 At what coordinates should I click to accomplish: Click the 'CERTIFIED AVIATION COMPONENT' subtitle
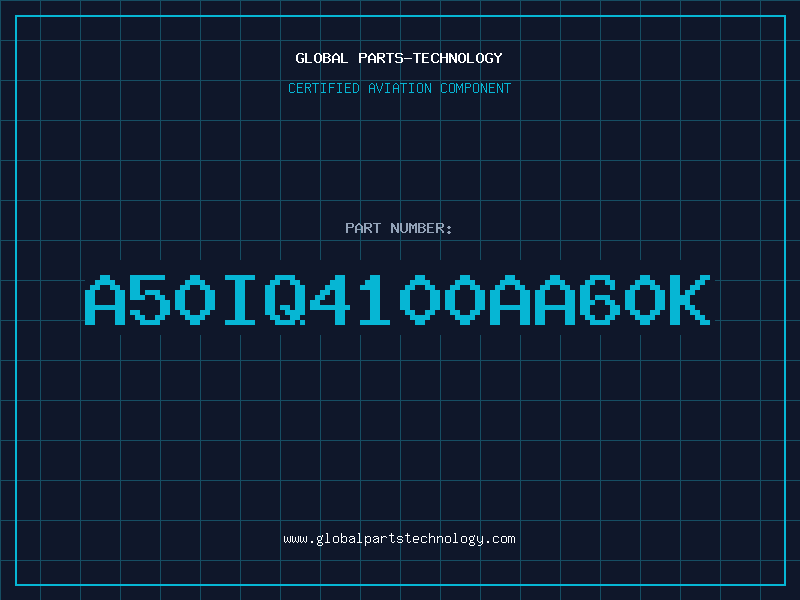(x=399, y=88)
